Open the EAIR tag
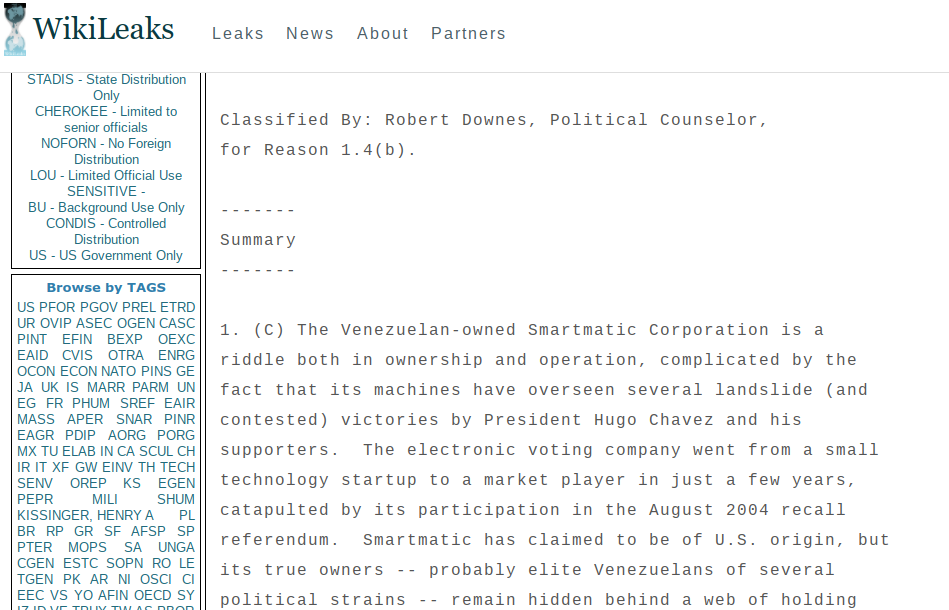 [180, 403]
